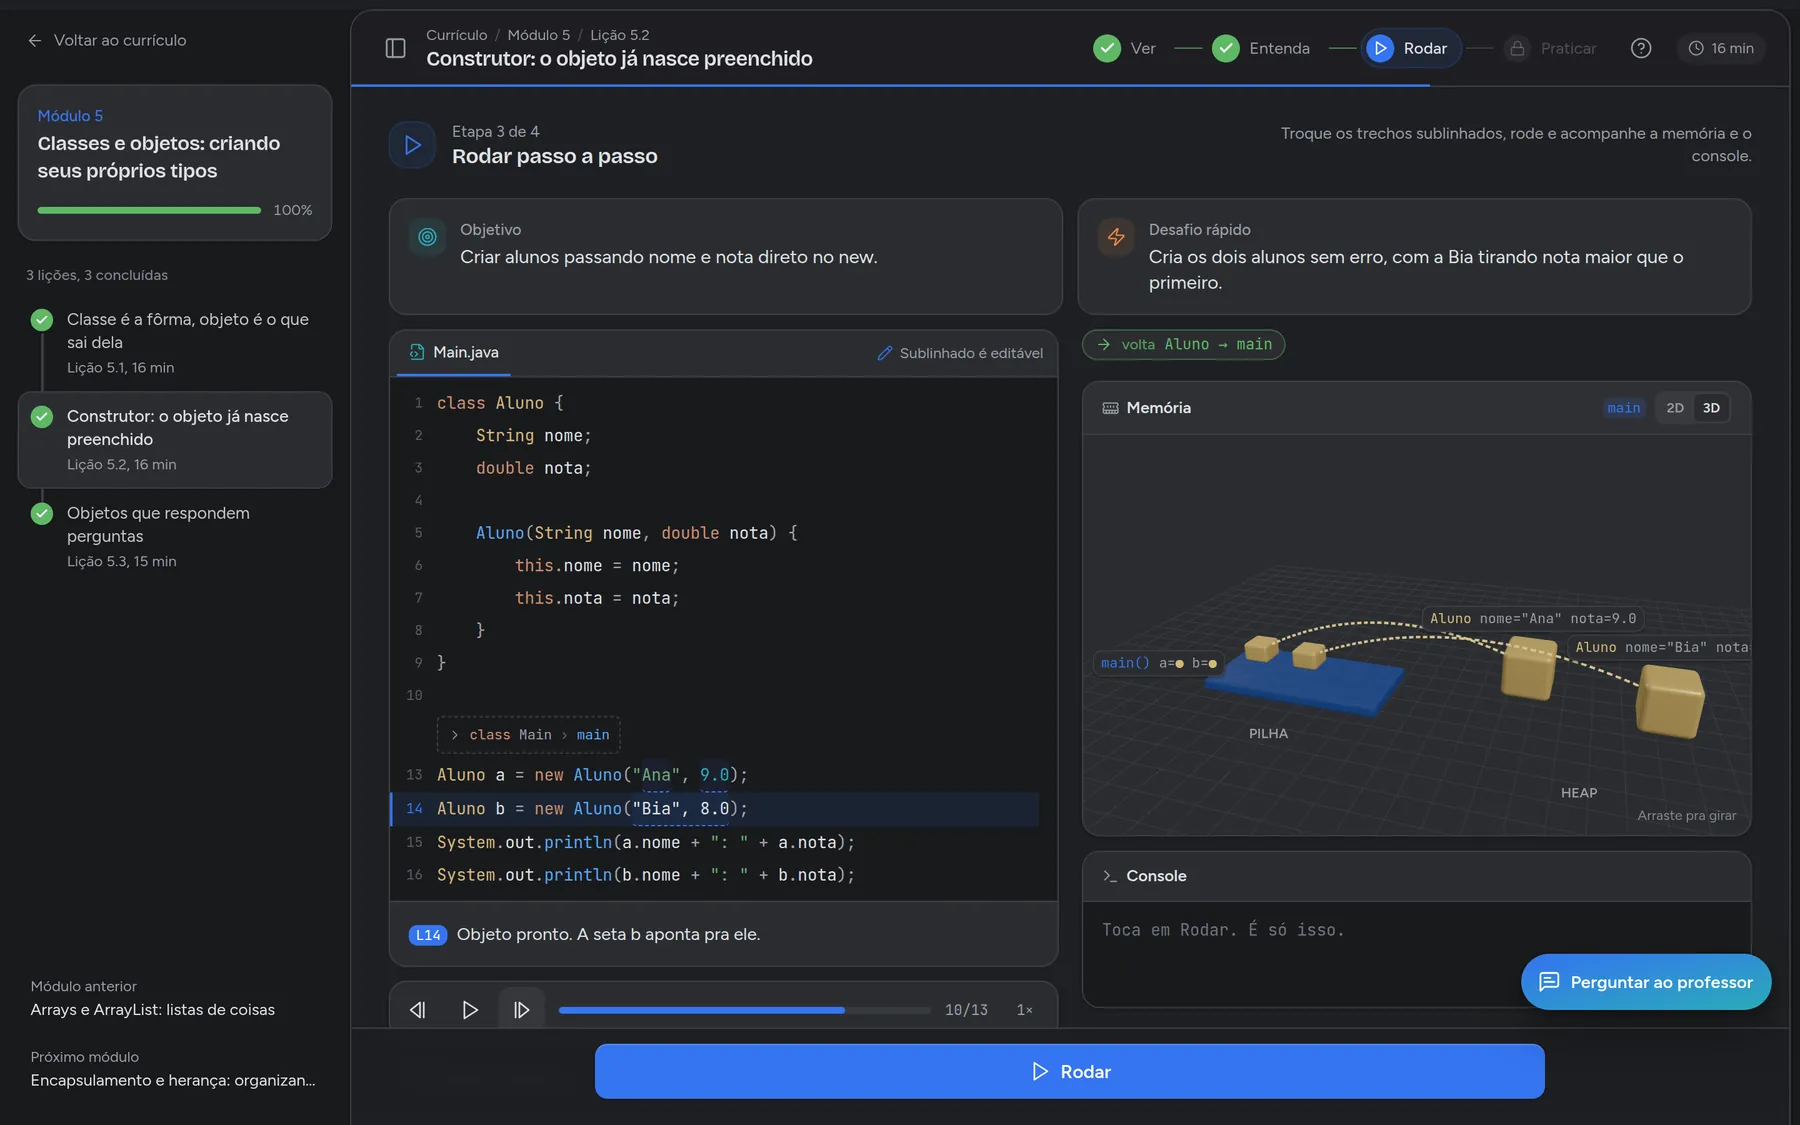The width and height of the screenshot is (1800, 1125).
Task: Open Módulo 5 in the breadcrumb
Action: point(539,35)
